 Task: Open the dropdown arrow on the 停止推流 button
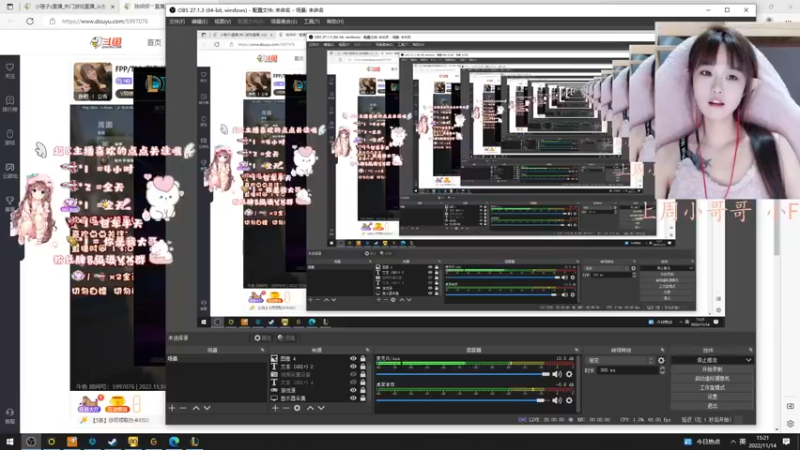tap(748, 360)
